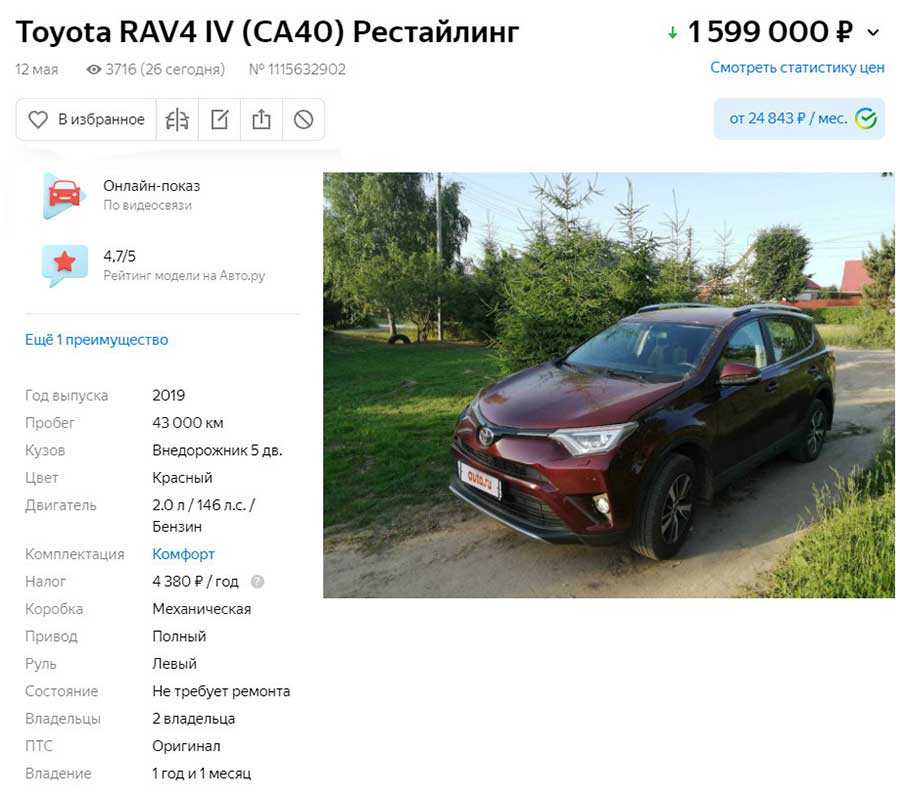The height and width of the screenshot is (801, 900).
Task: Add listing to favorites with heart button
Action: click(x=86, y=119)
